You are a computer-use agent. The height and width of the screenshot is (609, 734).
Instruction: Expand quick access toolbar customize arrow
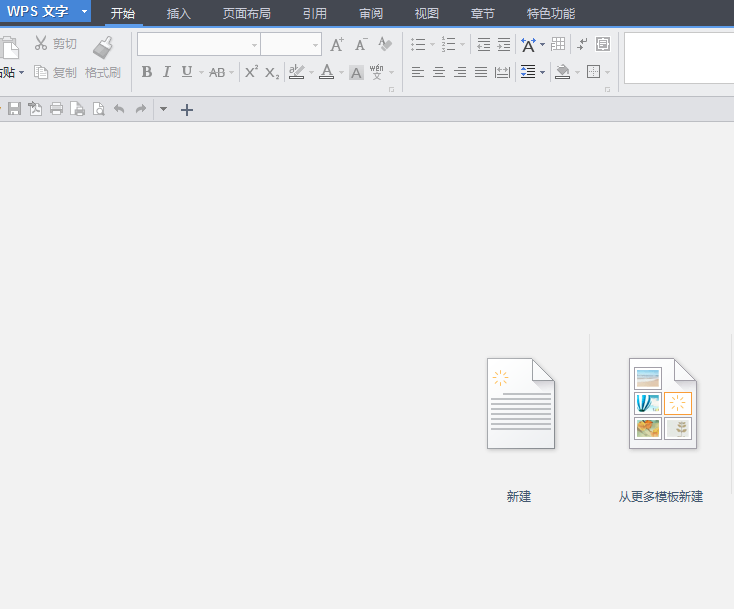163,109
